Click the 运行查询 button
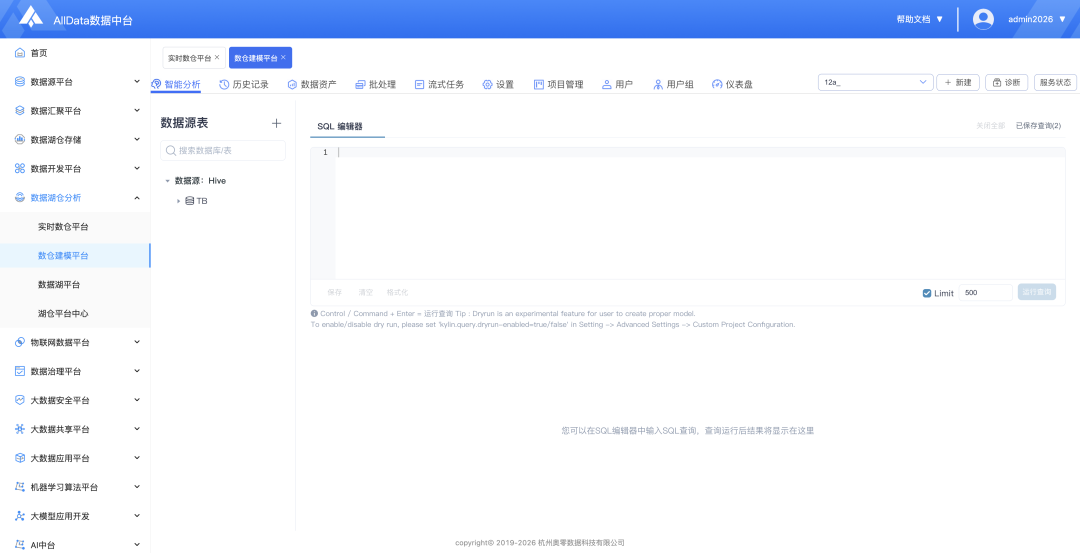This screenshot has height=553, width=1080. (x=1037, y=293)
